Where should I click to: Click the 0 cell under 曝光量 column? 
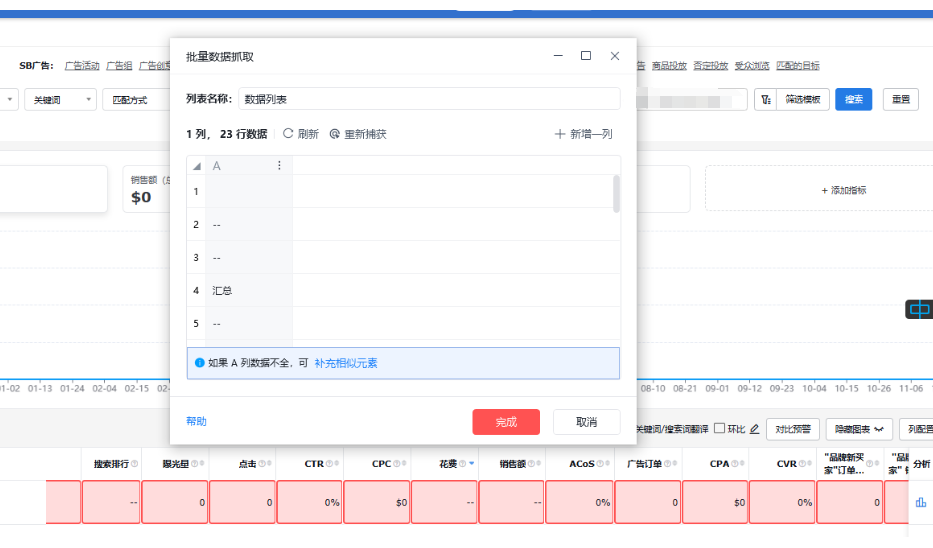pyautogui.click(x=175, y=502)
